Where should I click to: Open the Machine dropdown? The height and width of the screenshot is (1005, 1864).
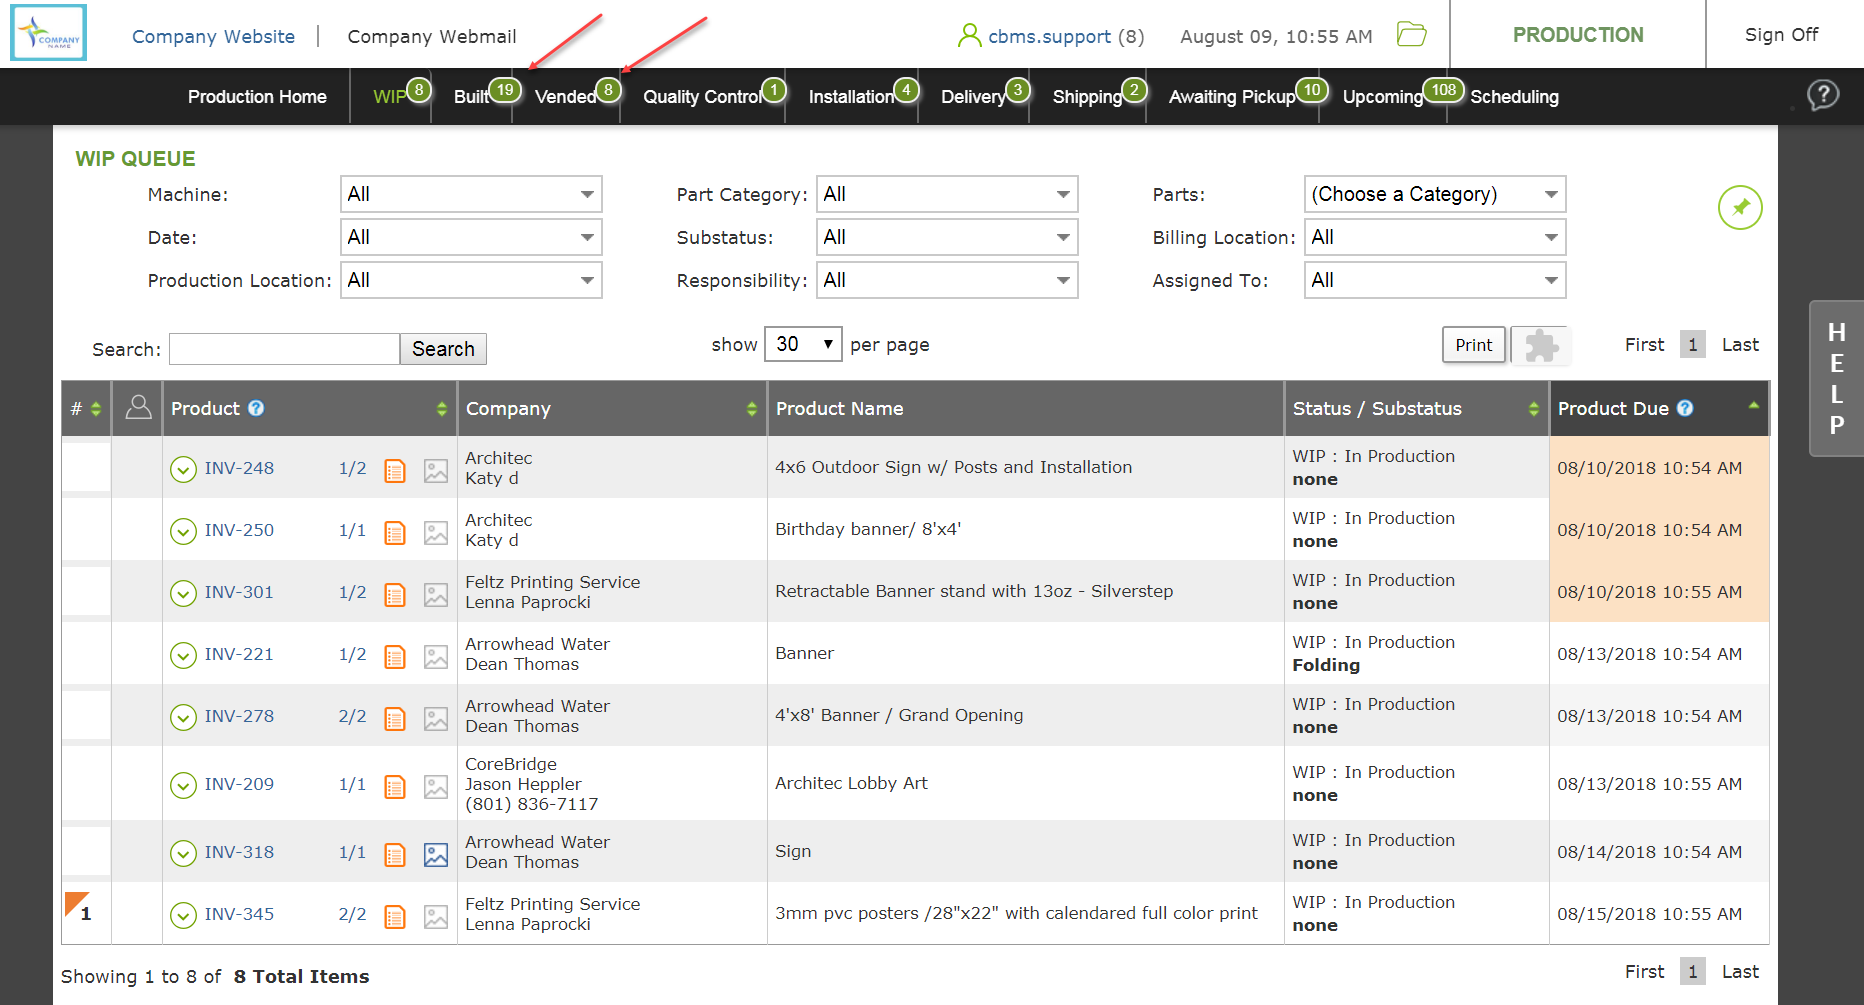471,194
